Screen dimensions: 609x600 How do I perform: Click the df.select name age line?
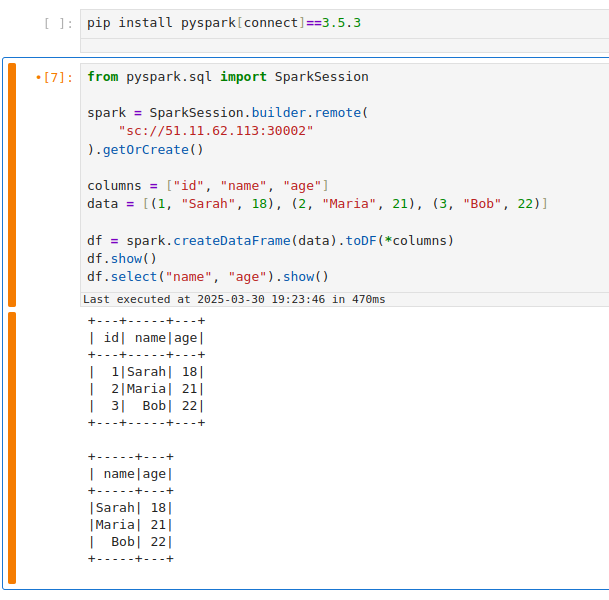[x=207, y=277]
